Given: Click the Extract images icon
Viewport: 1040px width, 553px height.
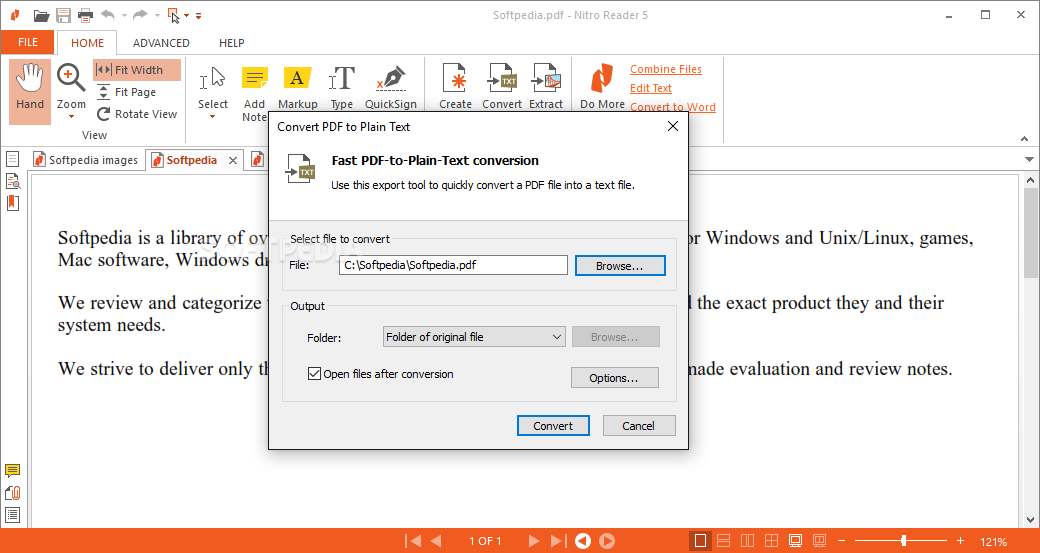Looking at the screenshot, I should tap(546, 87).
